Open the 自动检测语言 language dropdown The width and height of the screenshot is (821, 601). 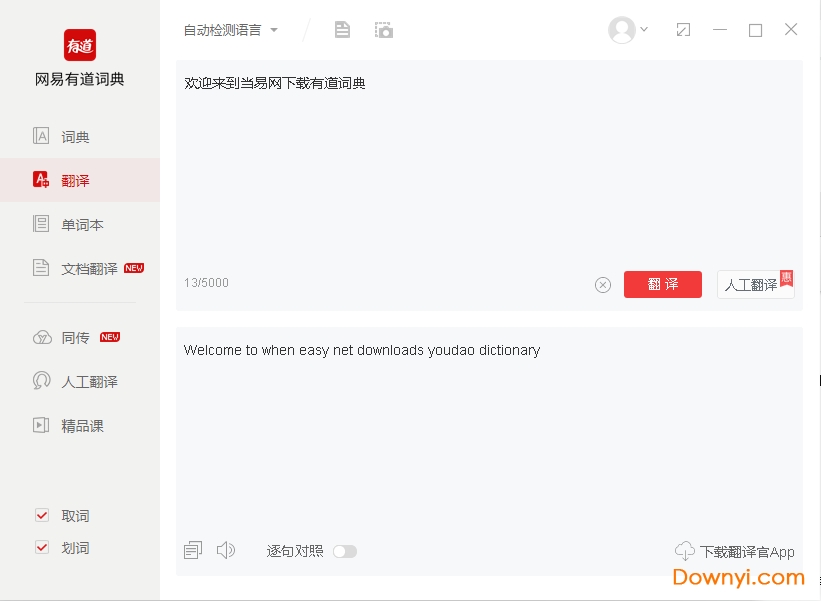(232, 30)
